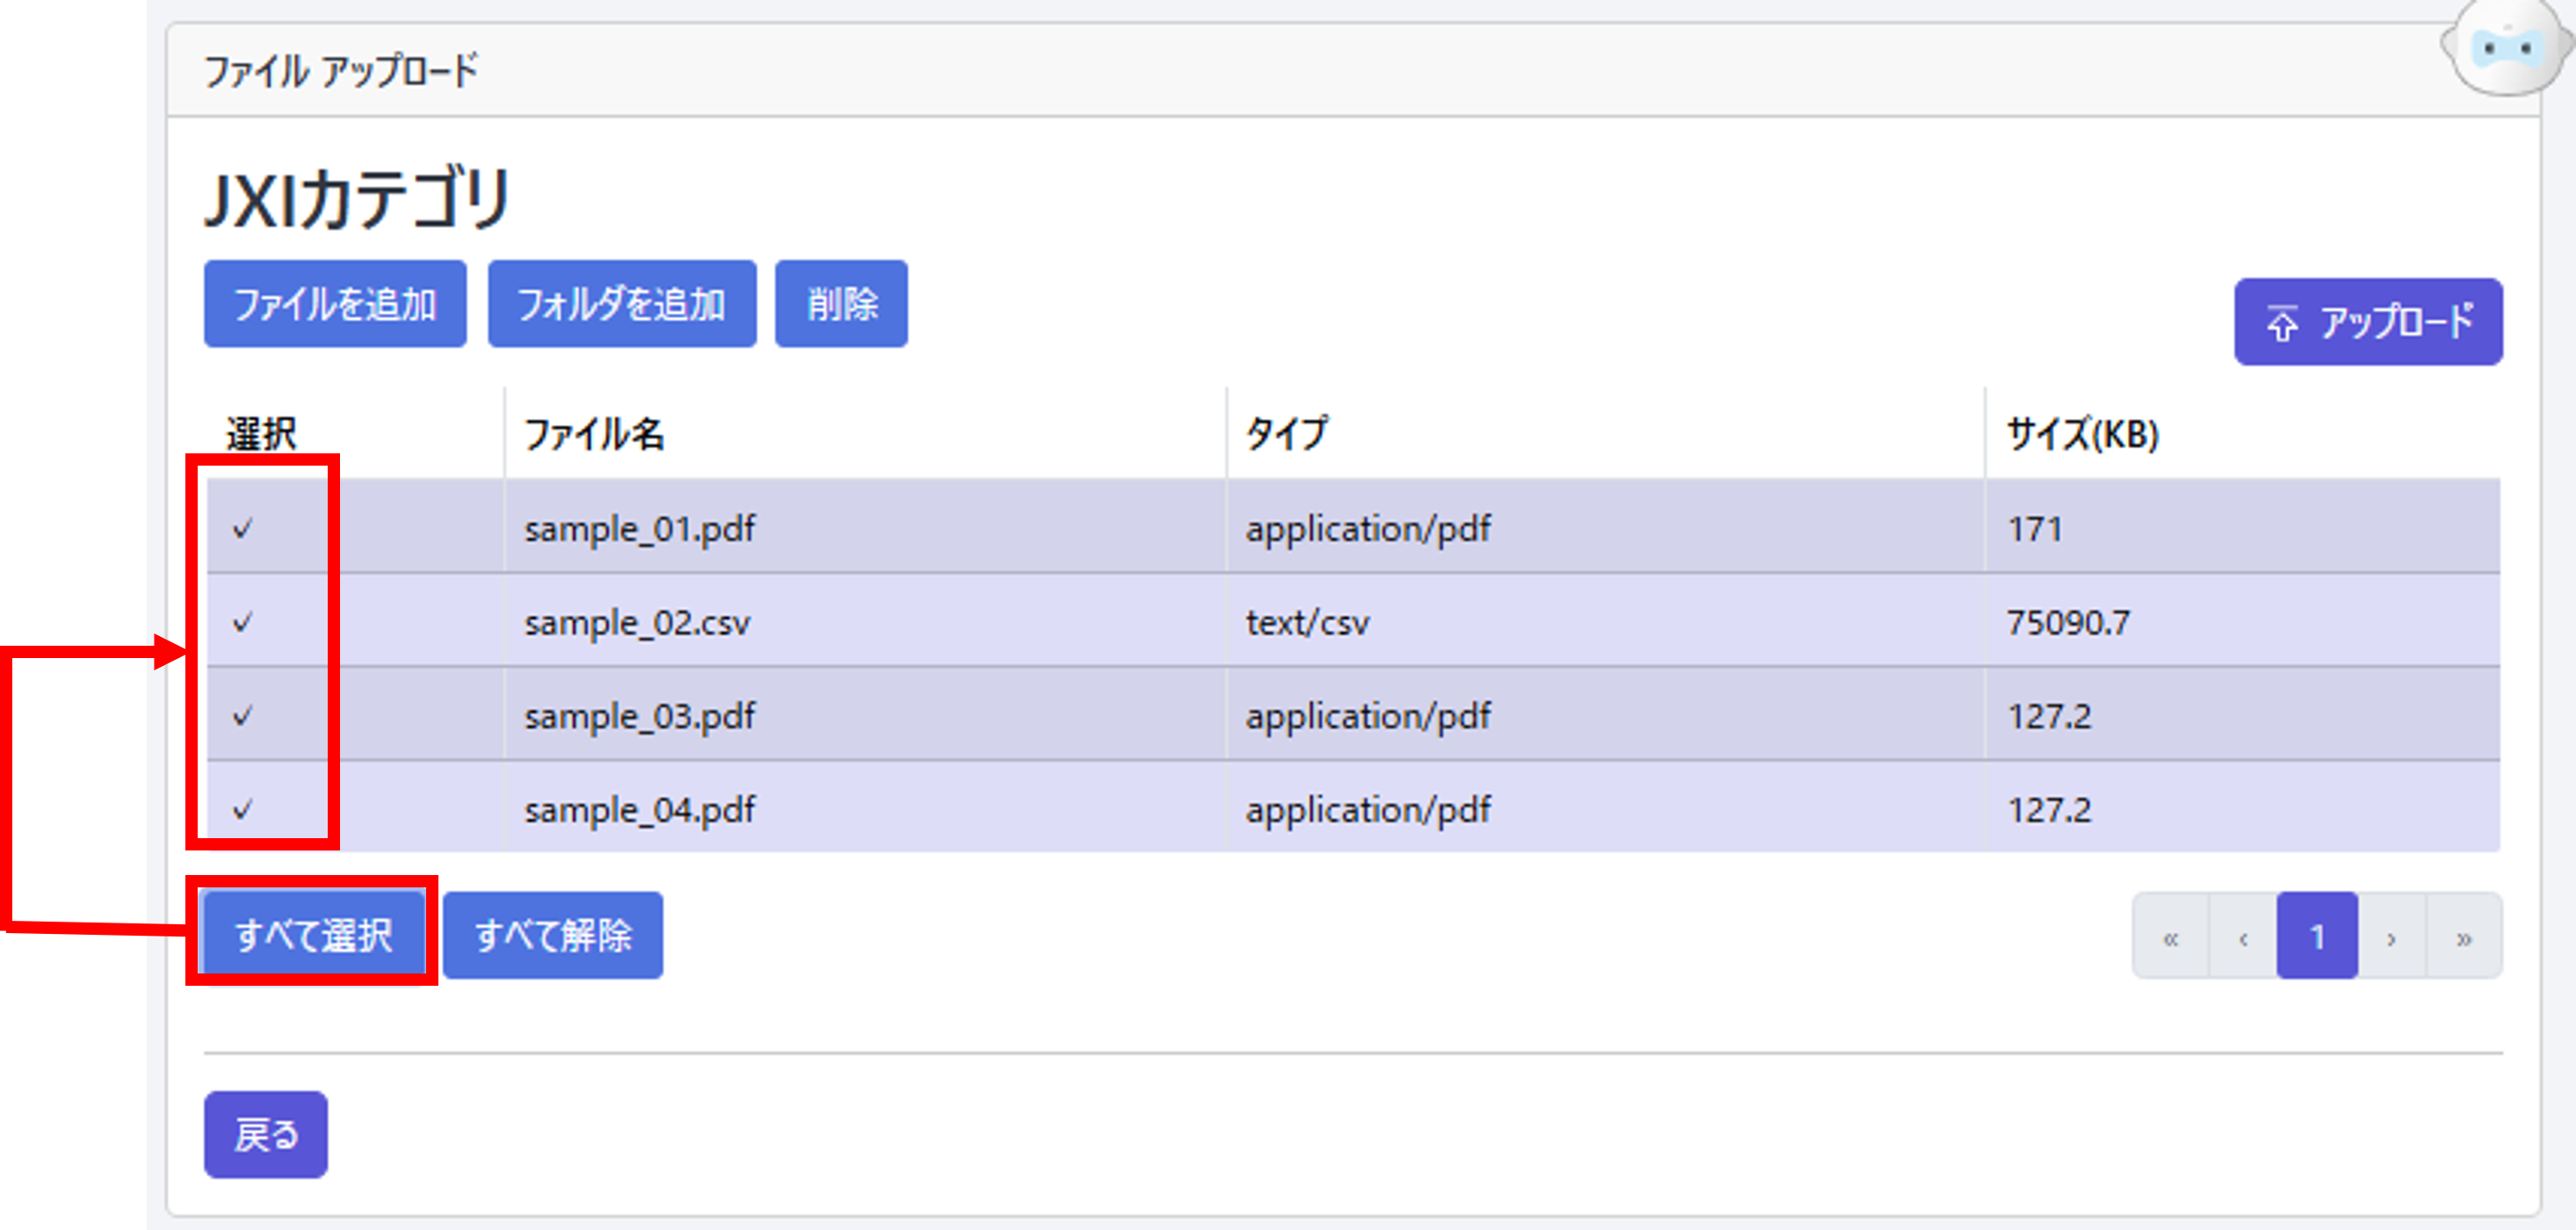This screenshot has height=1230, width=2576.
Task: Click the すべて解除 button
Action: [x=553, y=935]
